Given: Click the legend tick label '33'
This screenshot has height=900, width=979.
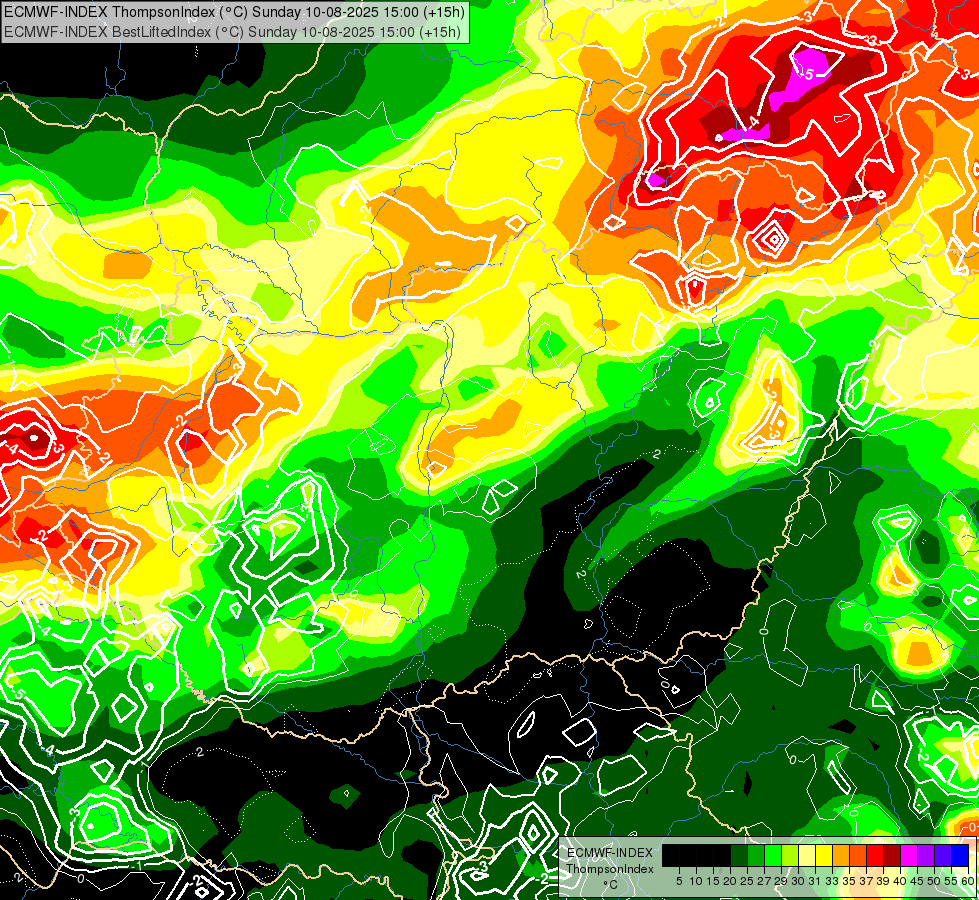Looking at the screenshot, I should coord(832,881).
